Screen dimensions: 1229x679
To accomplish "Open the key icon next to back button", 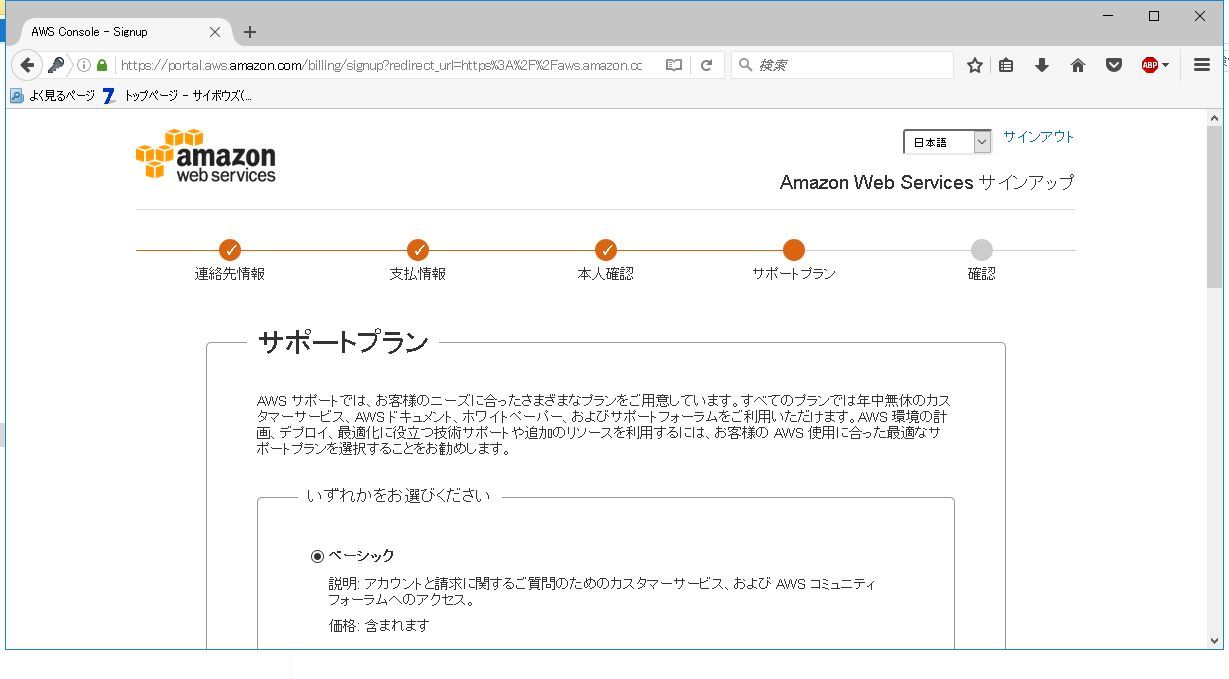I will coord(57,65).
